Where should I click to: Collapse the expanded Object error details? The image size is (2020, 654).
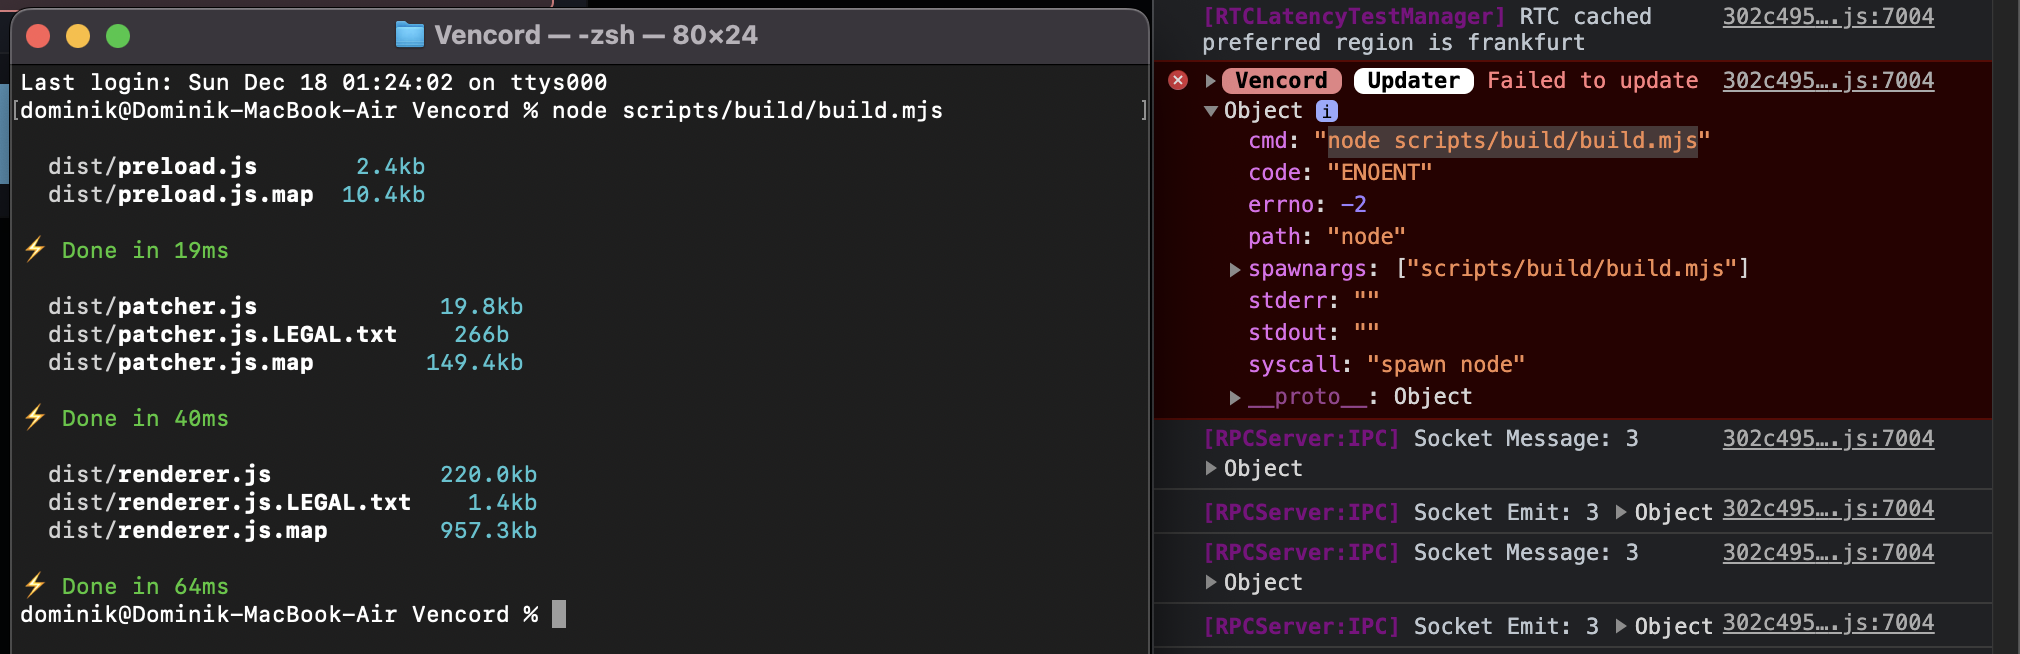1211,111
